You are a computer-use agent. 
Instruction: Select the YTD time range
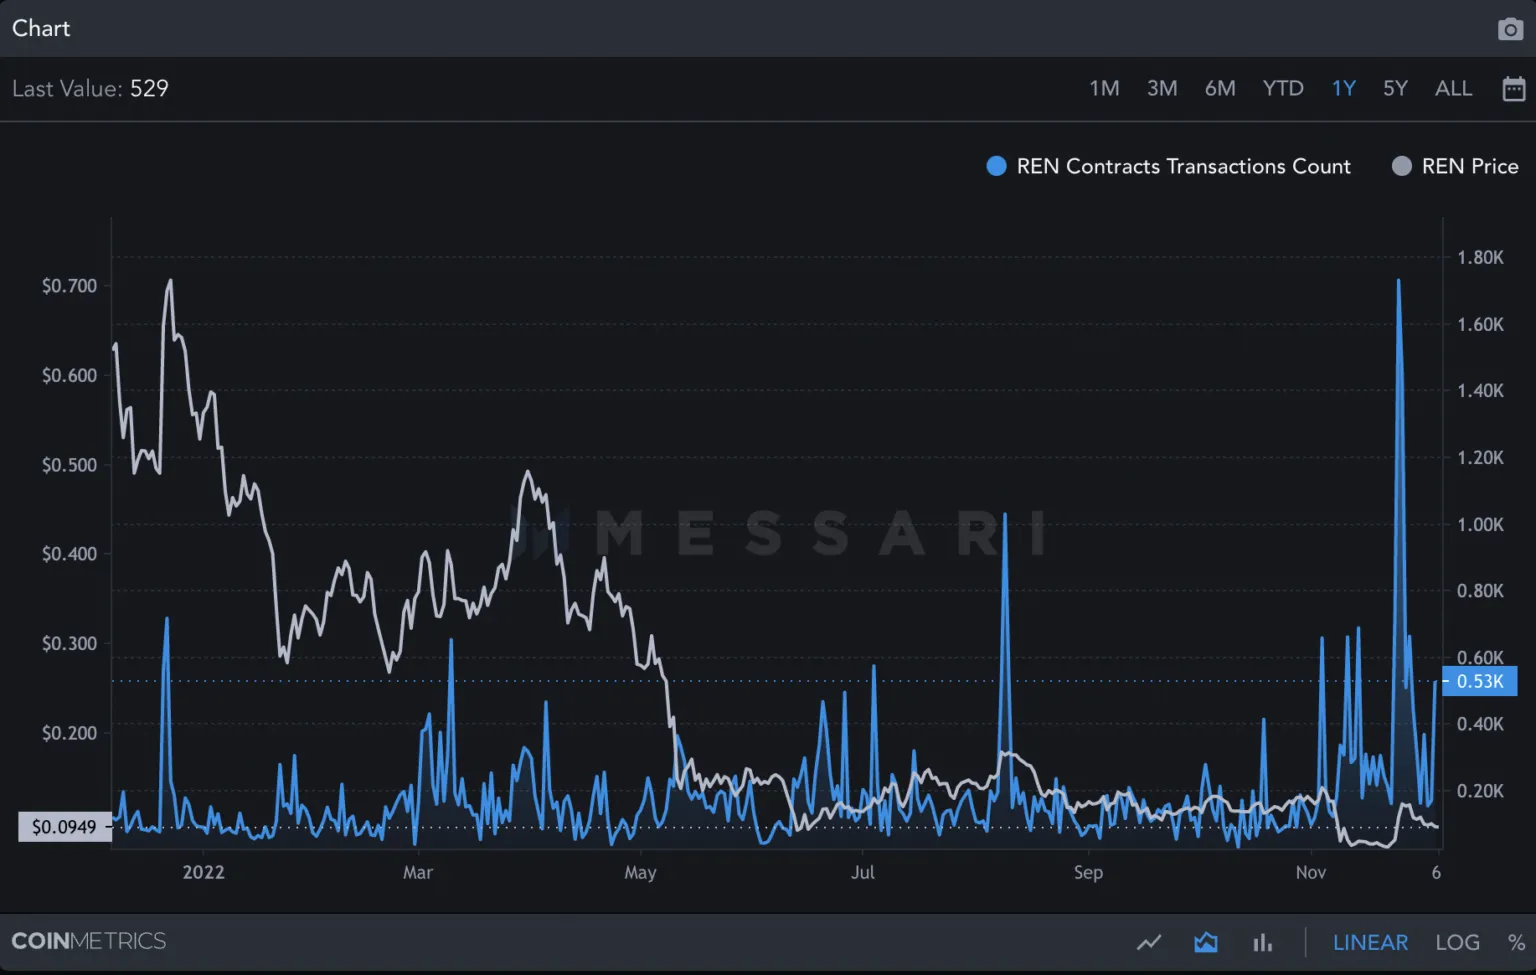click(1283, 89)
